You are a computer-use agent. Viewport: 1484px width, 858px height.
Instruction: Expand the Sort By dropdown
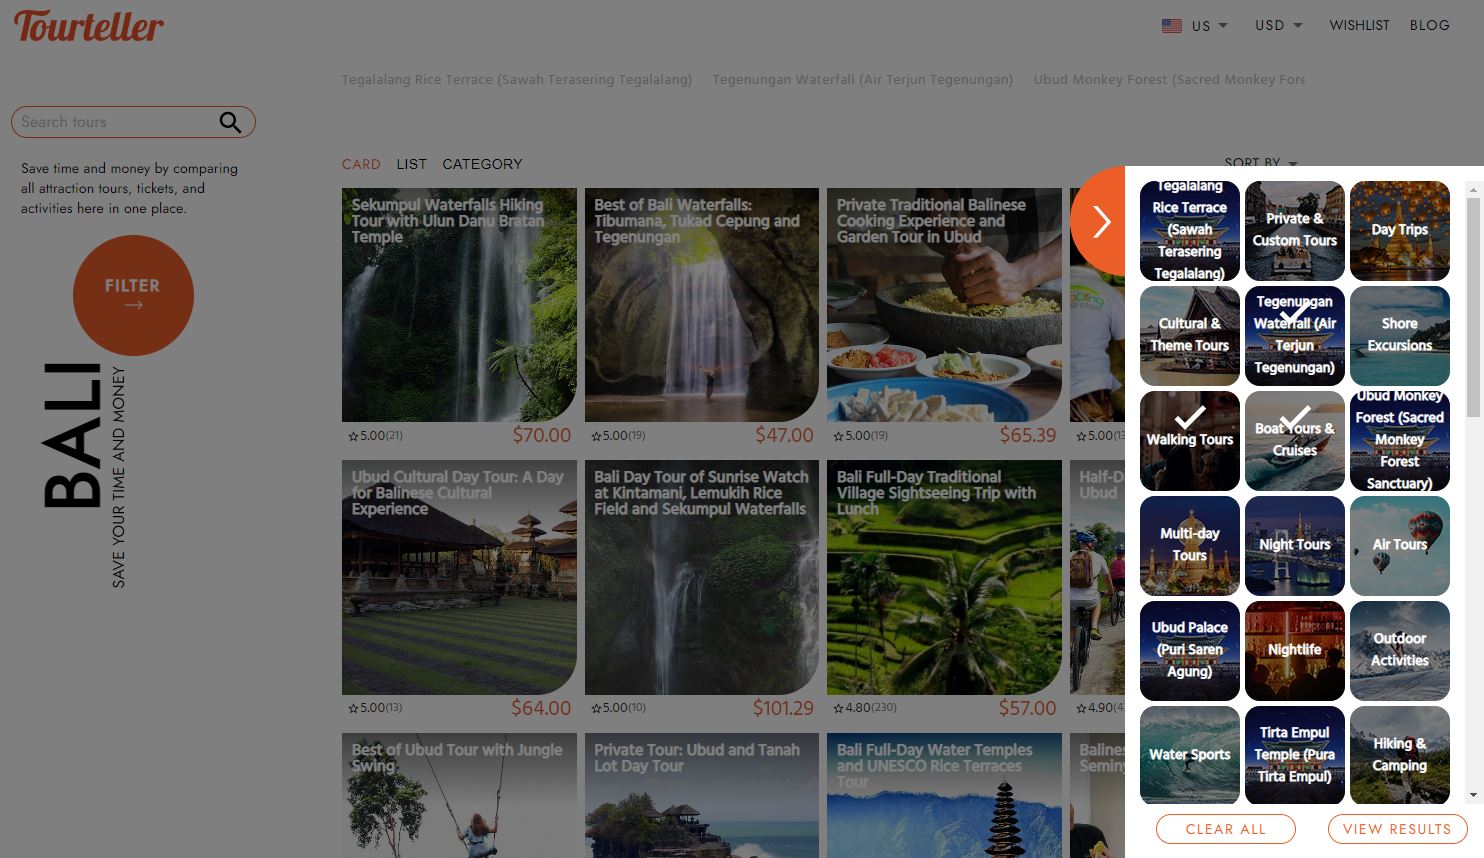(1261, 162)
